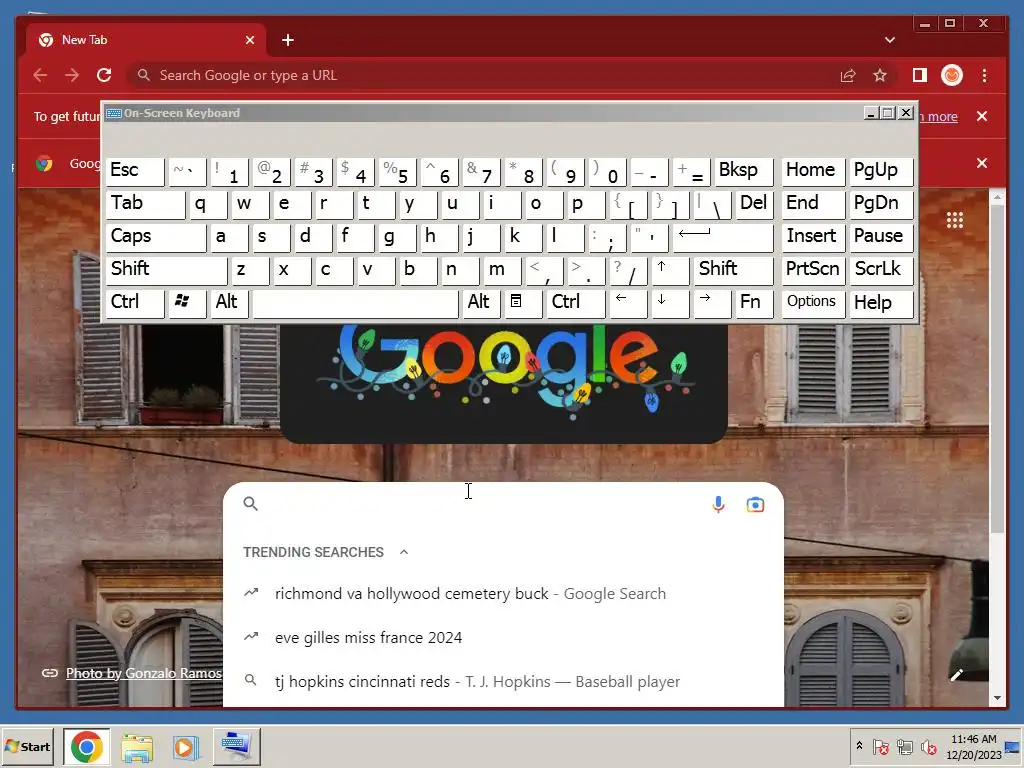Toggle right Shift key on keyboard
The image size is (1024, 768).
733,270
